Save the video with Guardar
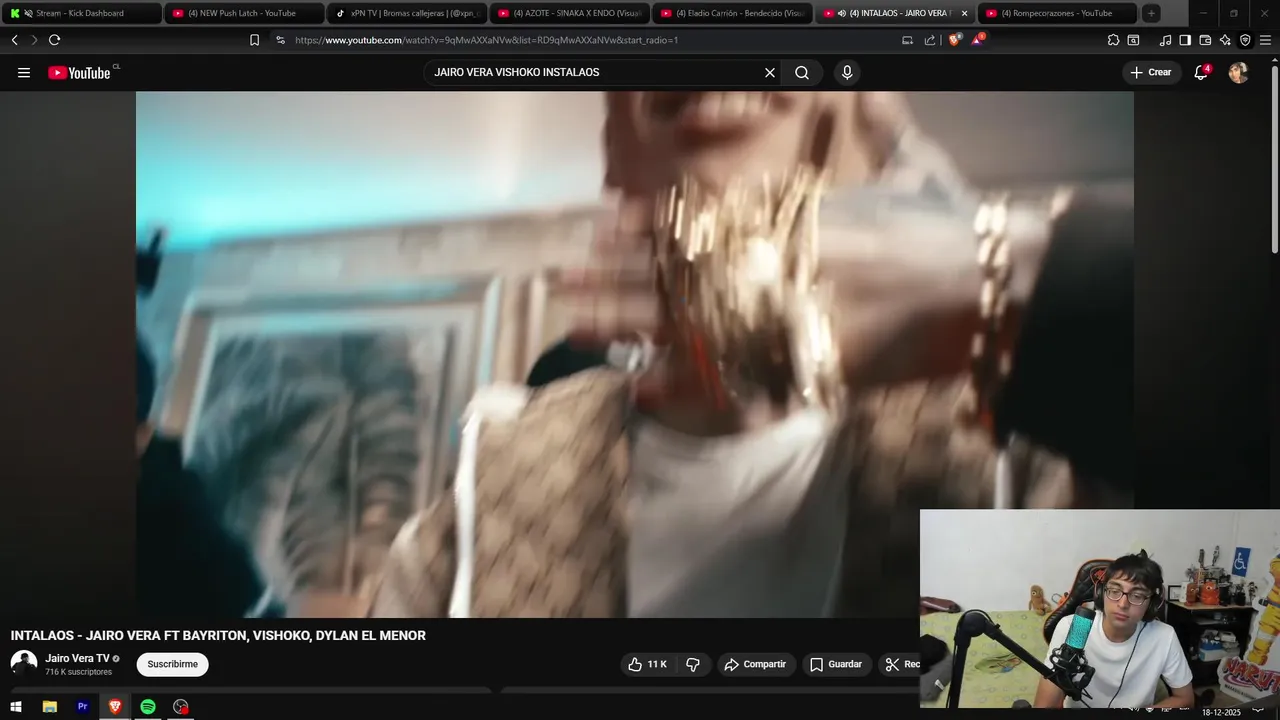 [835, 664]
